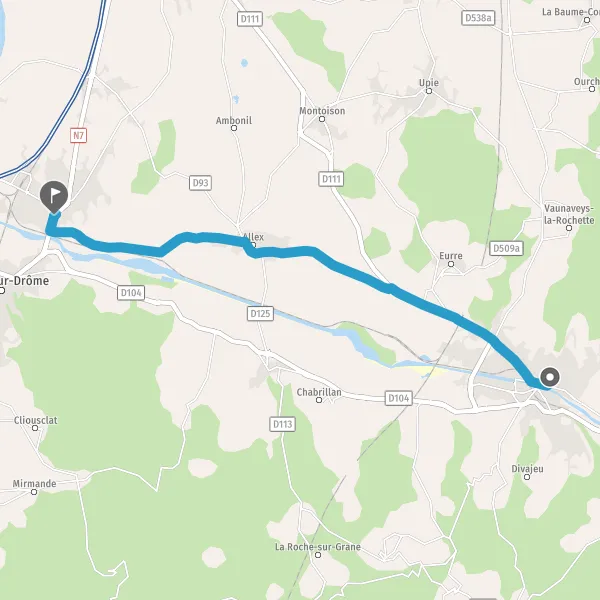The width and height of the screenshot is (600, 600).
Task: Click the D113 road shield
Action: point(282,424)
